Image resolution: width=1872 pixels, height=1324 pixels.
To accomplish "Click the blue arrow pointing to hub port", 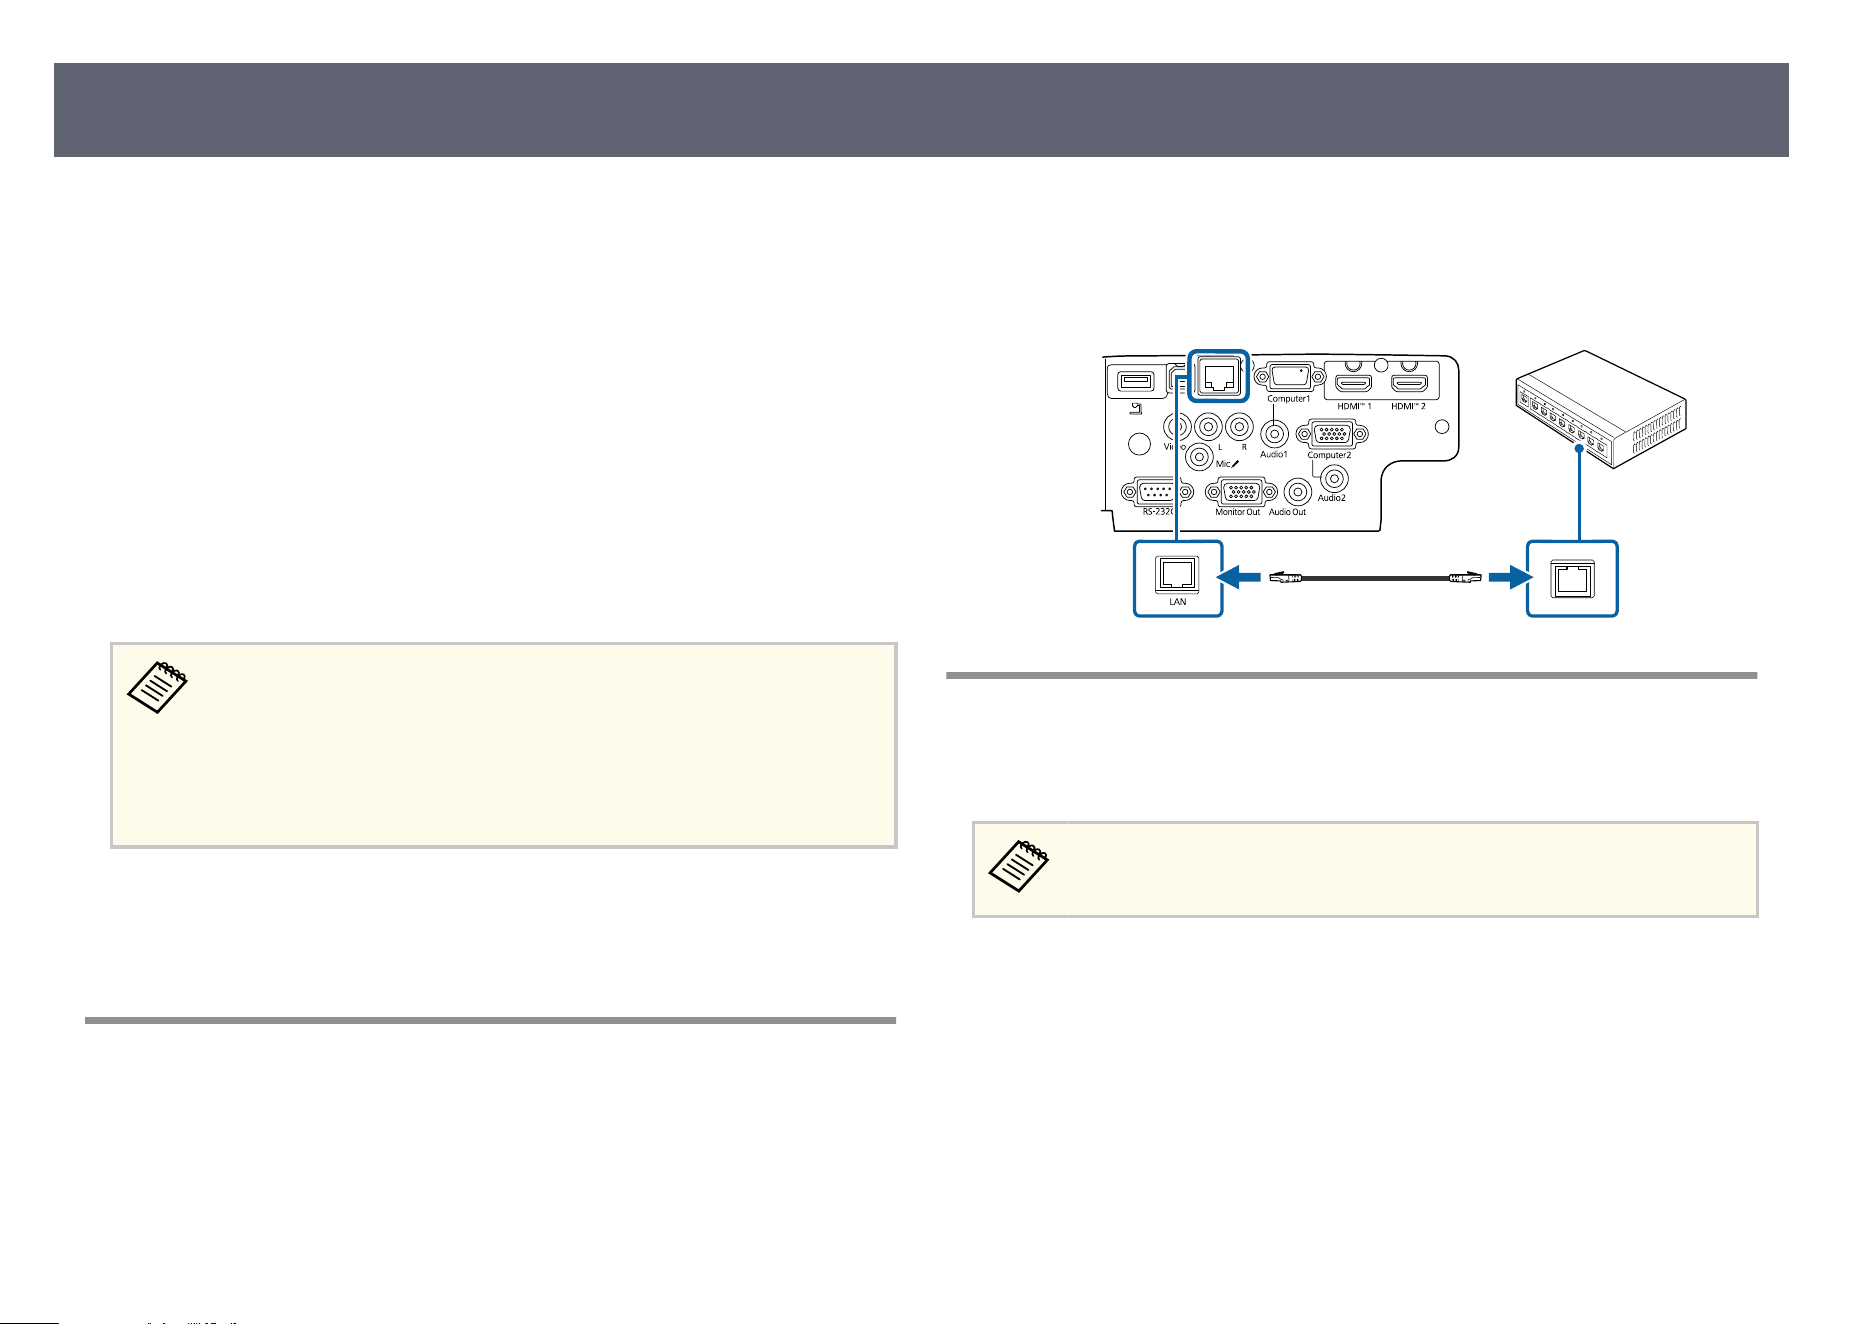I will coord(1510,577).
